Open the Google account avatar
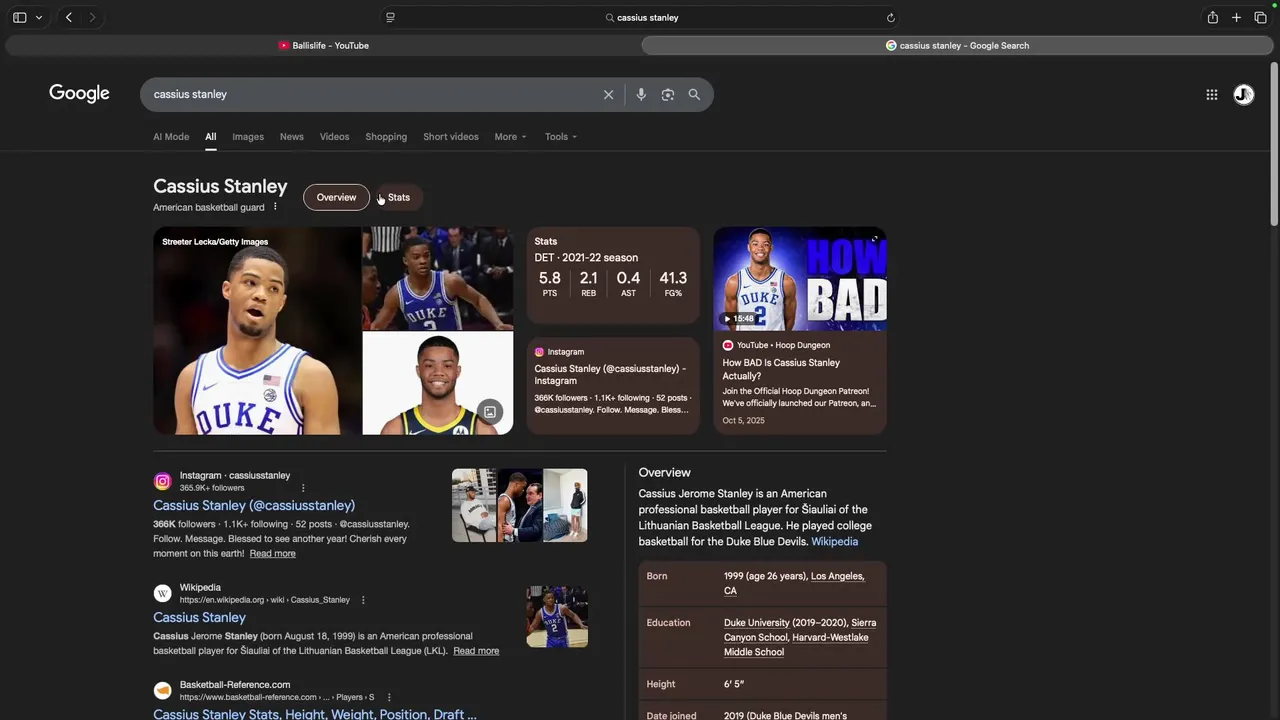The width and height of the screenshot is (1280, 720). click(x=1243, y=94)
